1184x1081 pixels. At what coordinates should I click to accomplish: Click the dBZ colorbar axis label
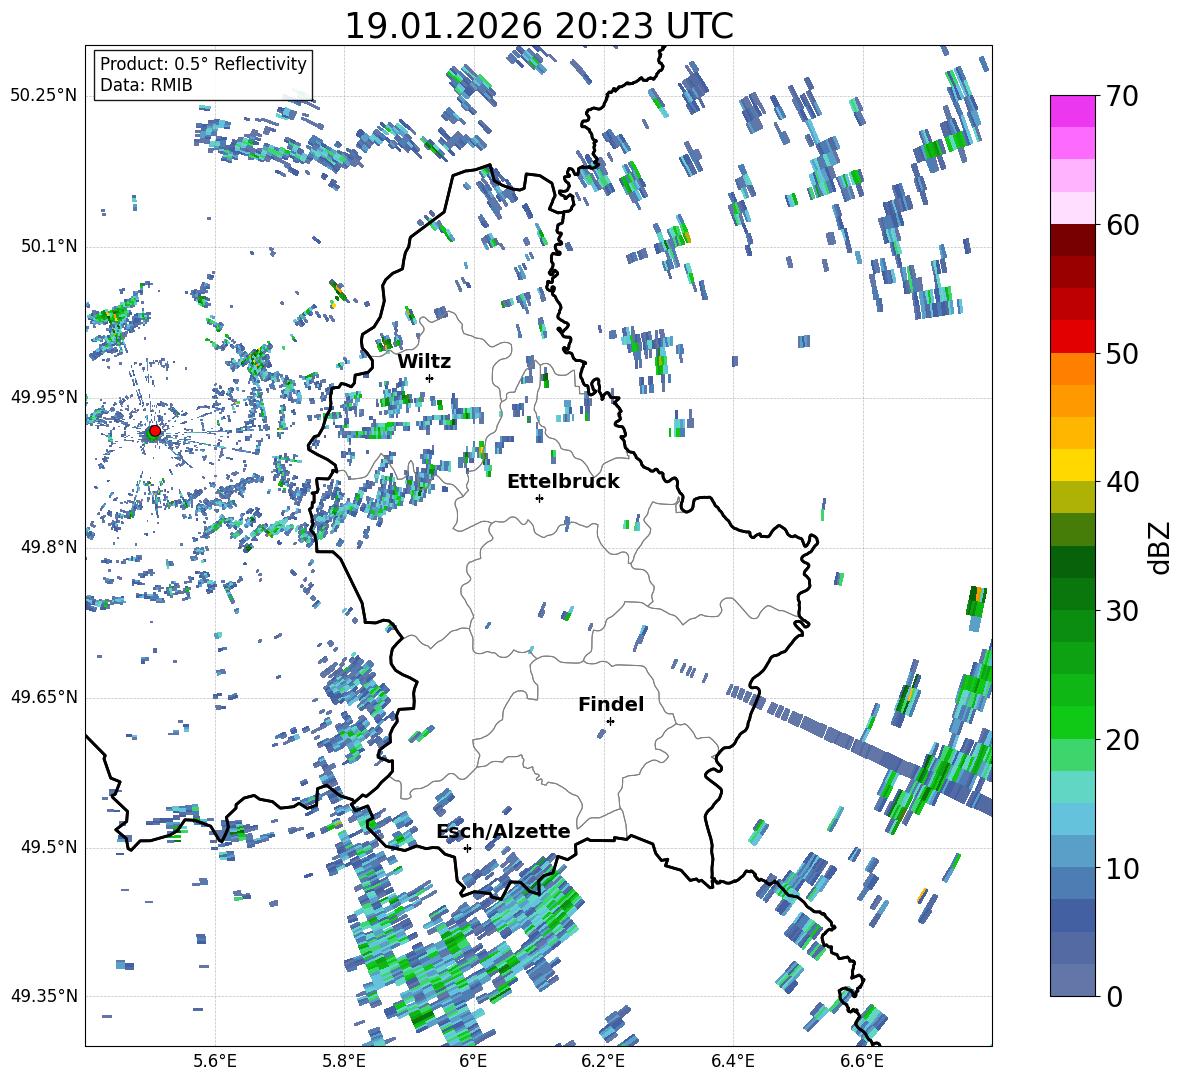pyautogui.click(x=1161, y=547)
